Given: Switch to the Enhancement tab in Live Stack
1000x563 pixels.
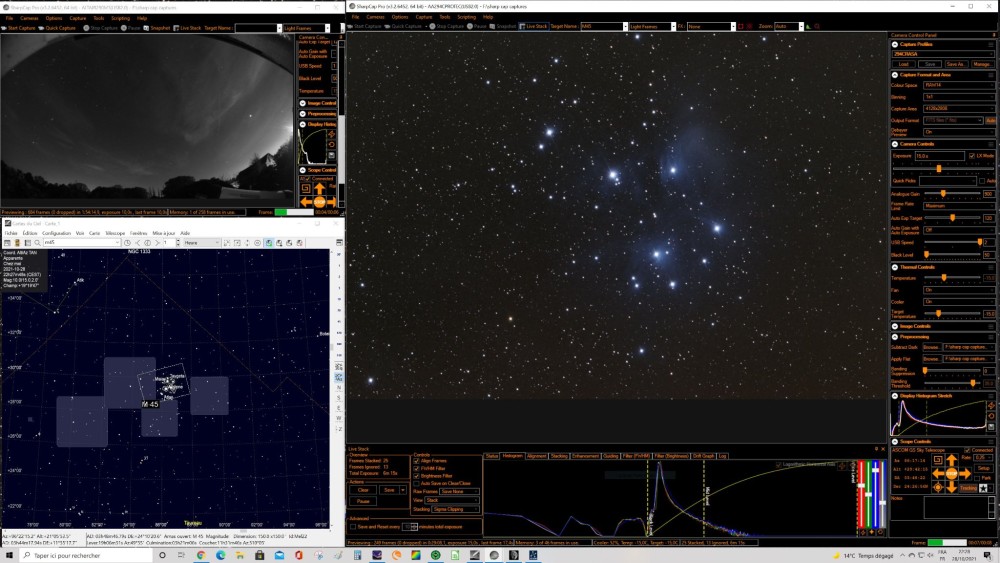Looking at the screenshot, I should pyautogui.click(x=585, y=456).
